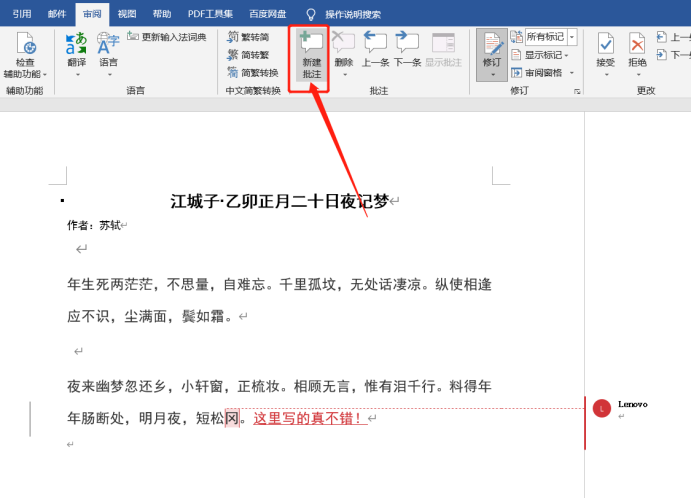691x498 pixels.
Task: Open the 帮助 tab
Action: (162, 14)
